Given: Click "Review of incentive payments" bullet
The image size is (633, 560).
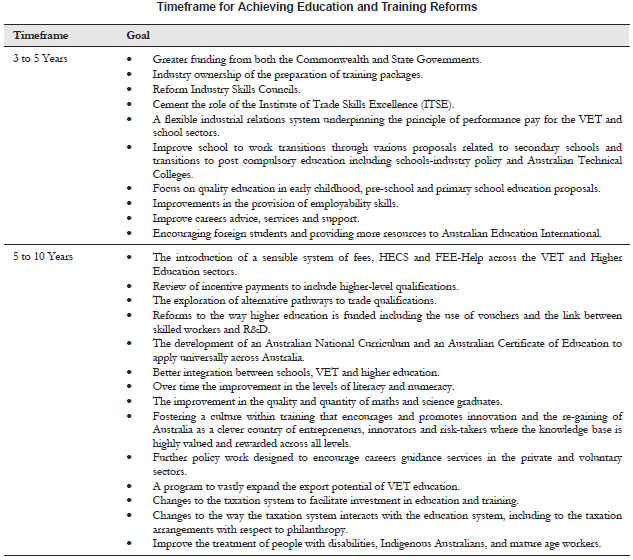Looking at the screenshot, I should pos(305,286).
